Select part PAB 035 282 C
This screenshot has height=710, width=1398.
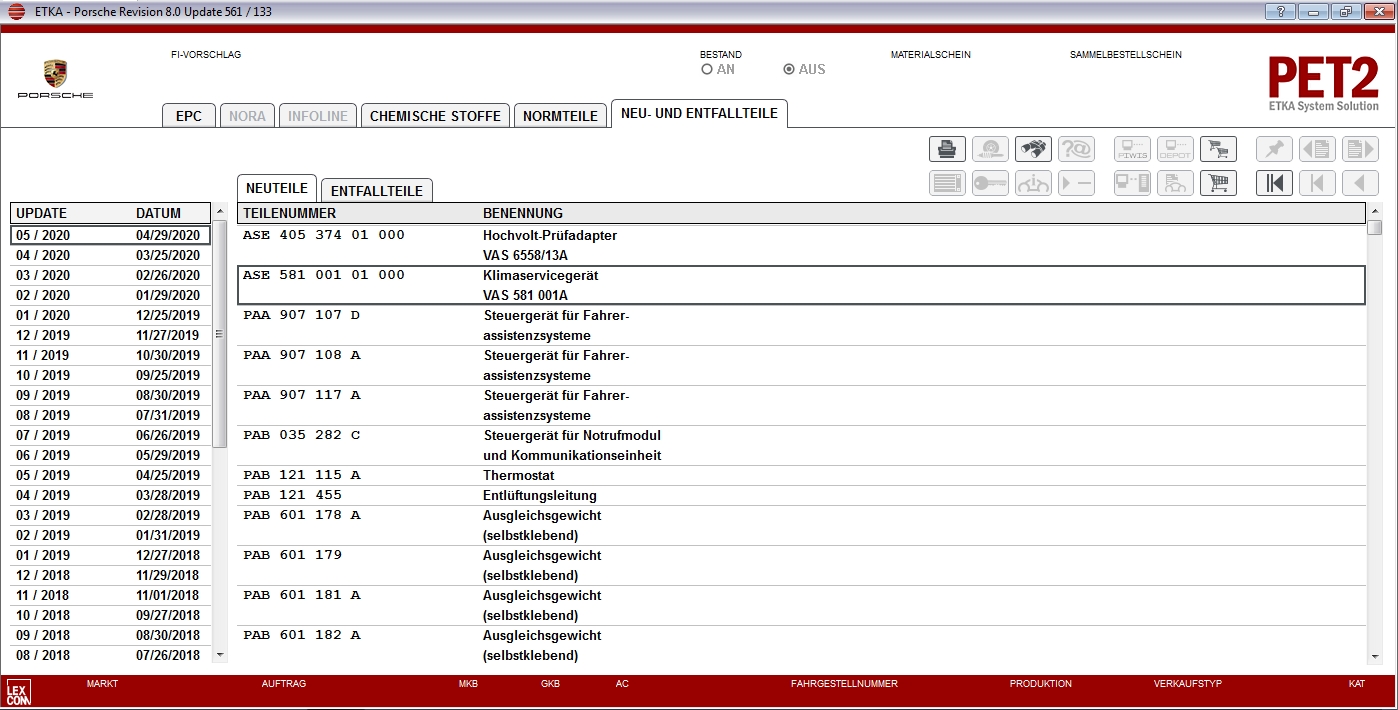pyautogui.click(x=801, y=445)
